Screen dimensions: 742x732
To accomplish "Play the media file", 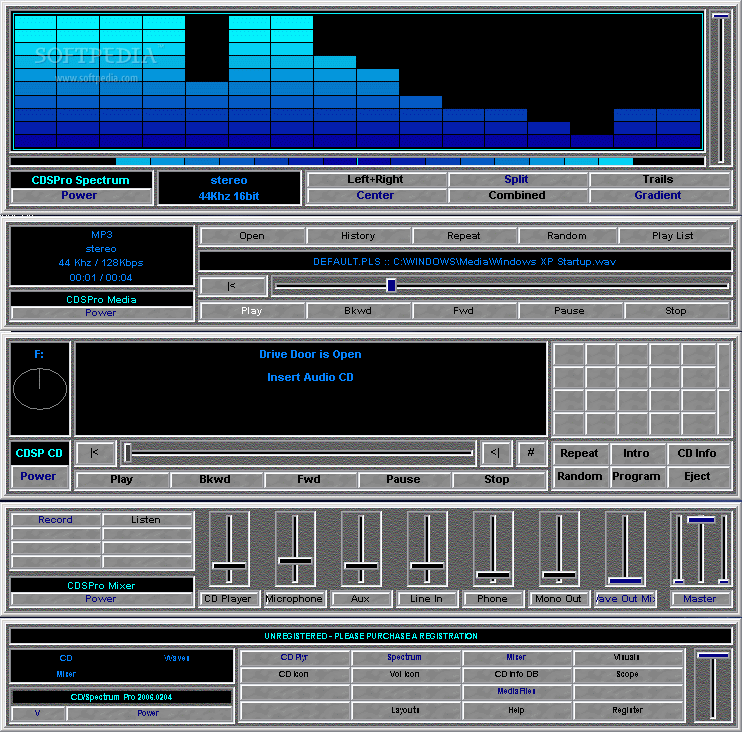I will pyautogui.click(x=252, y=311).
